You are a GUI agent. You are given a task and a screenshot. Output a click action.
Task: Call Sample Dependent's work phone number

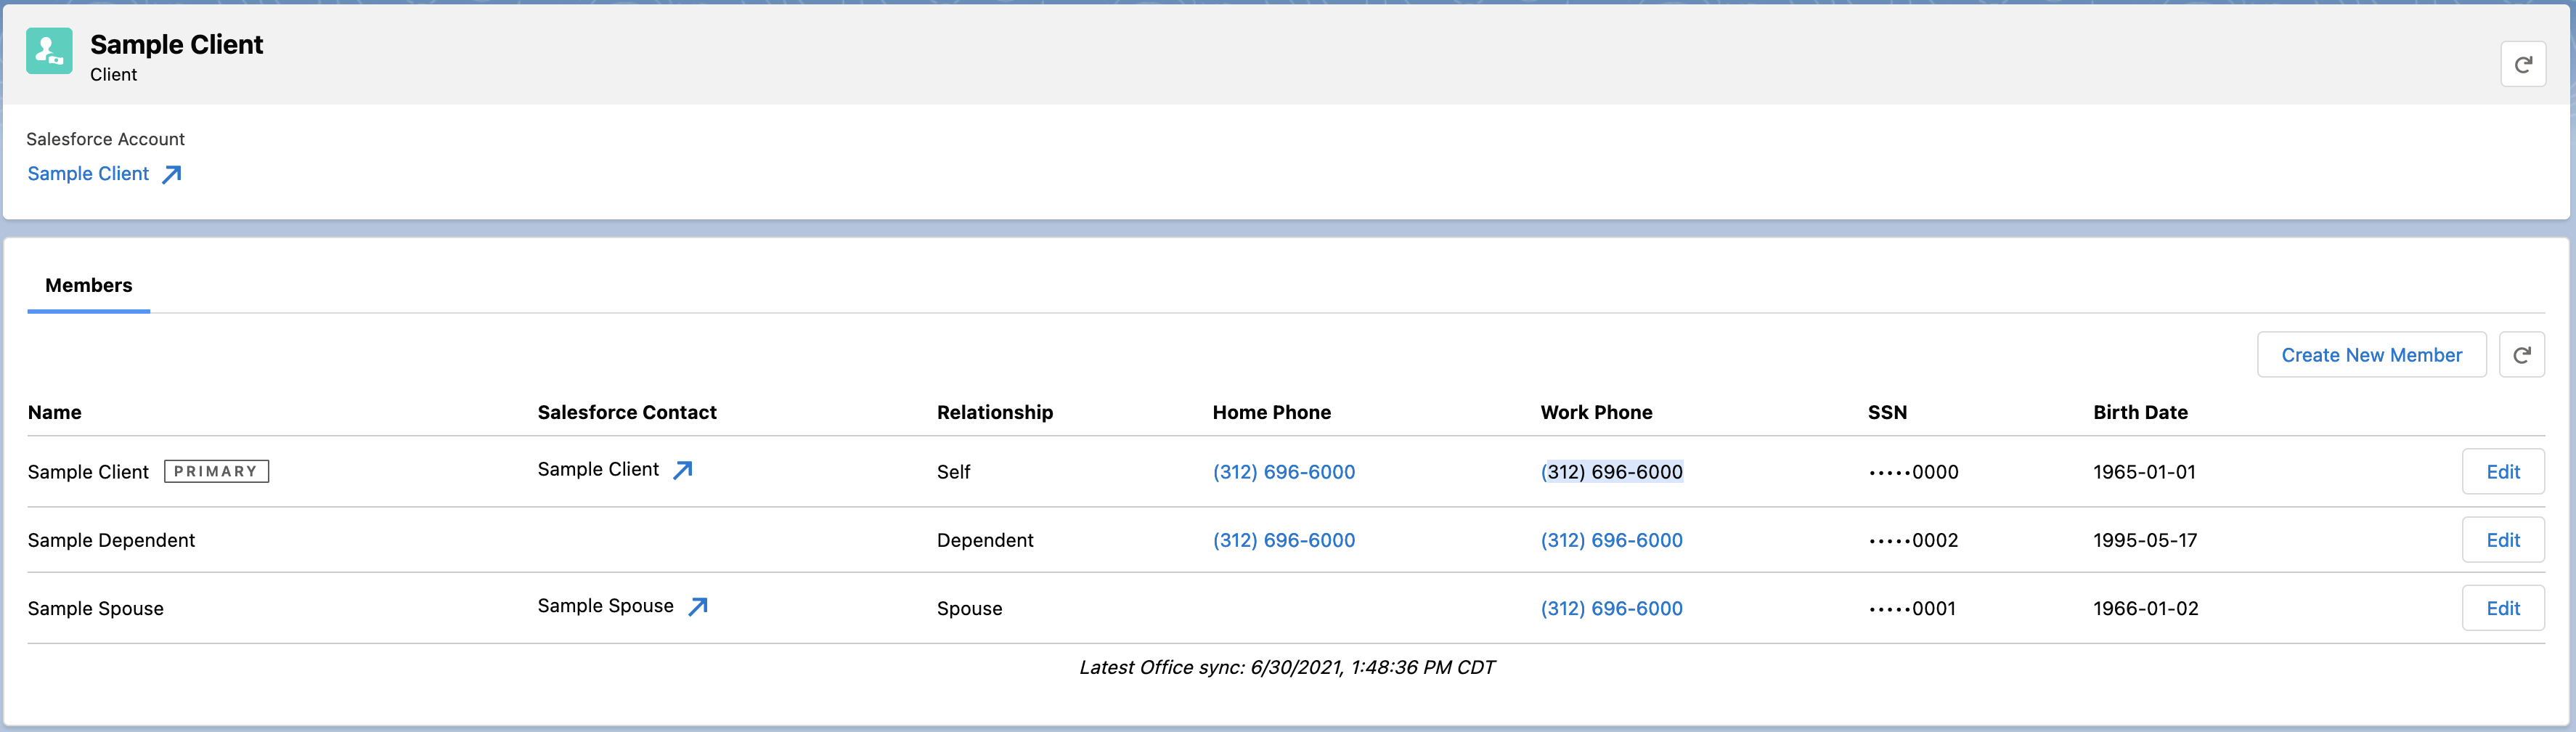(x=1611, y=540)
